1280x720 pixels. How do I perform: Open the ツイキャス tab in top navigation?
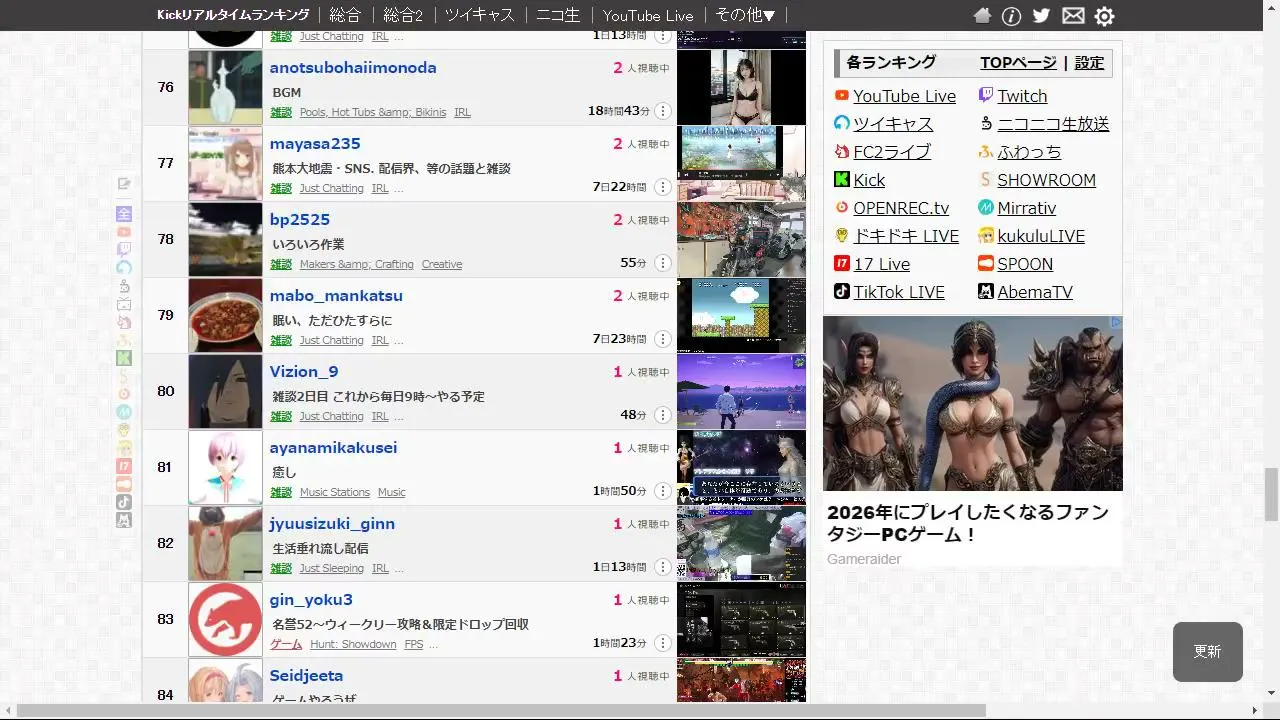click(x=480, y=15)
